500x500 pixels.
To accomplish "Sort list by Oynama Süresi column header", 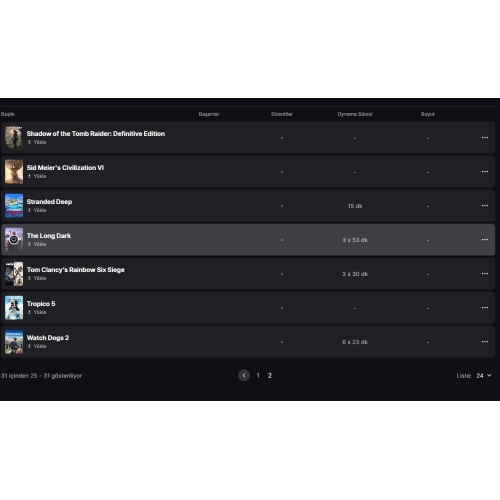I will 355,114.
